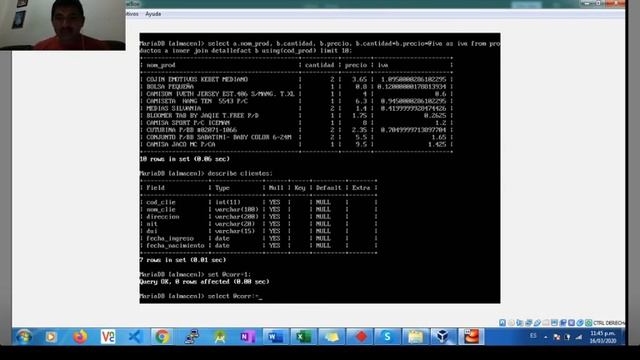Open the VNC viewer taskbar icon

click(x=108, y=337)
